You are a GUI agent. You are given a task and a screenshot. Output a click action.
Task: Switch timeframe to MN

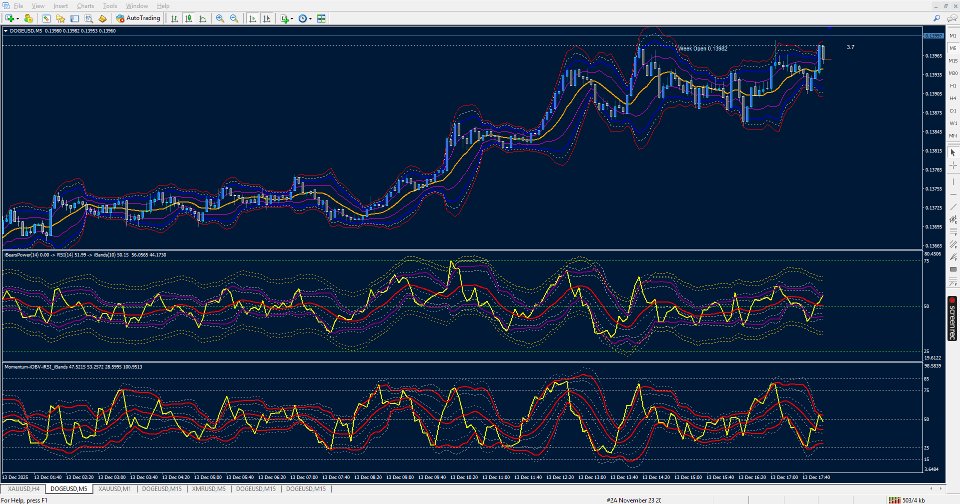(953, 135)
